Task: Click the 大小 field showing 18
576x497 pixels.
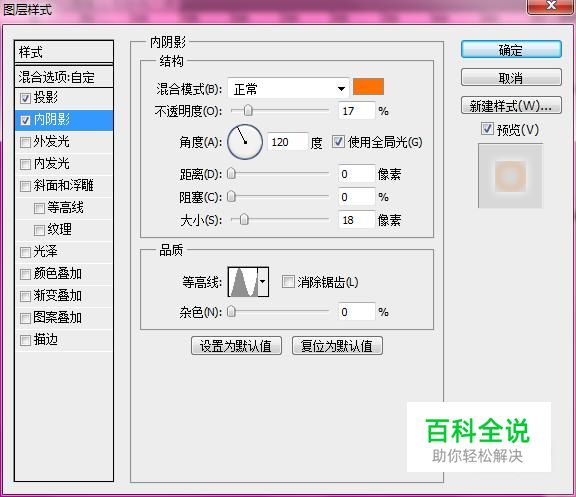Action: [x=357, y=220]
